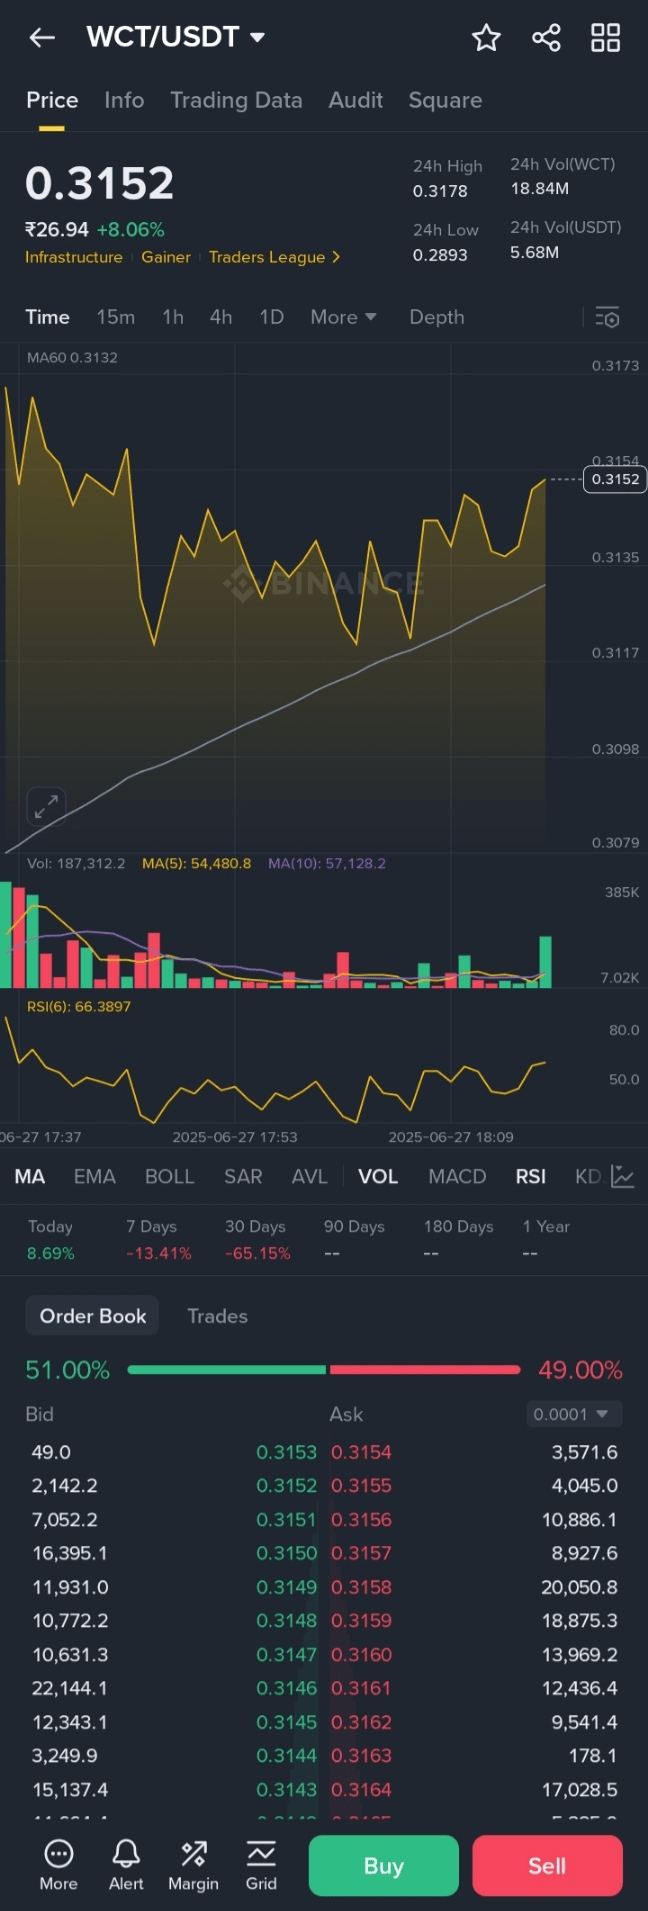Open the share icon
Viewport: 648px width, 1911px height.
(x=546, y=38)
